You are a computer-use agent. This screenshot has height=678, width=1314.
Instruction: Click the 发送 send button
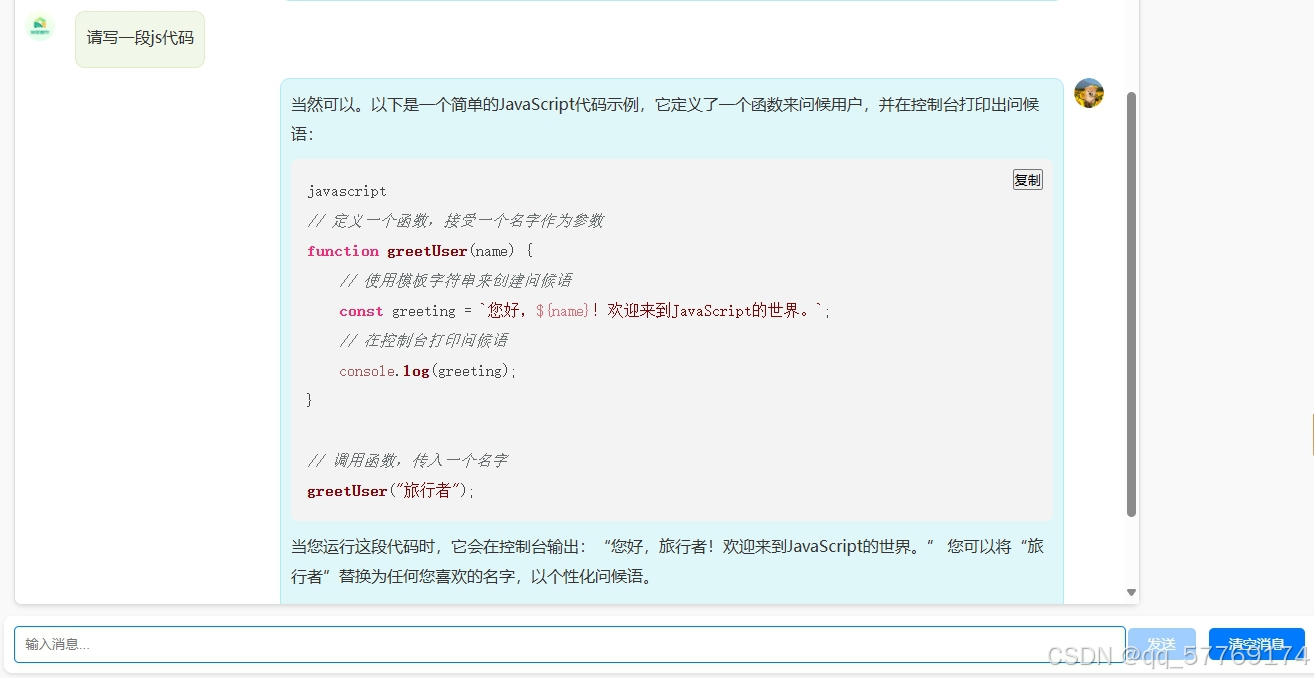pos(1161,644)
